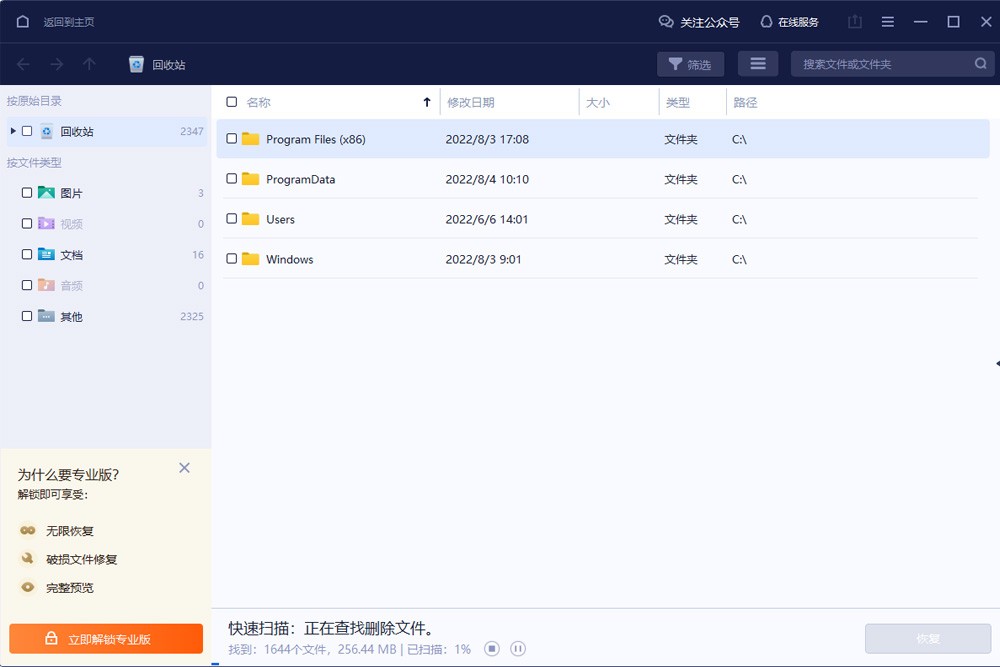The image size is (1000, 667).
Task: Pause the quick scan
Action: tap(518, 649)
